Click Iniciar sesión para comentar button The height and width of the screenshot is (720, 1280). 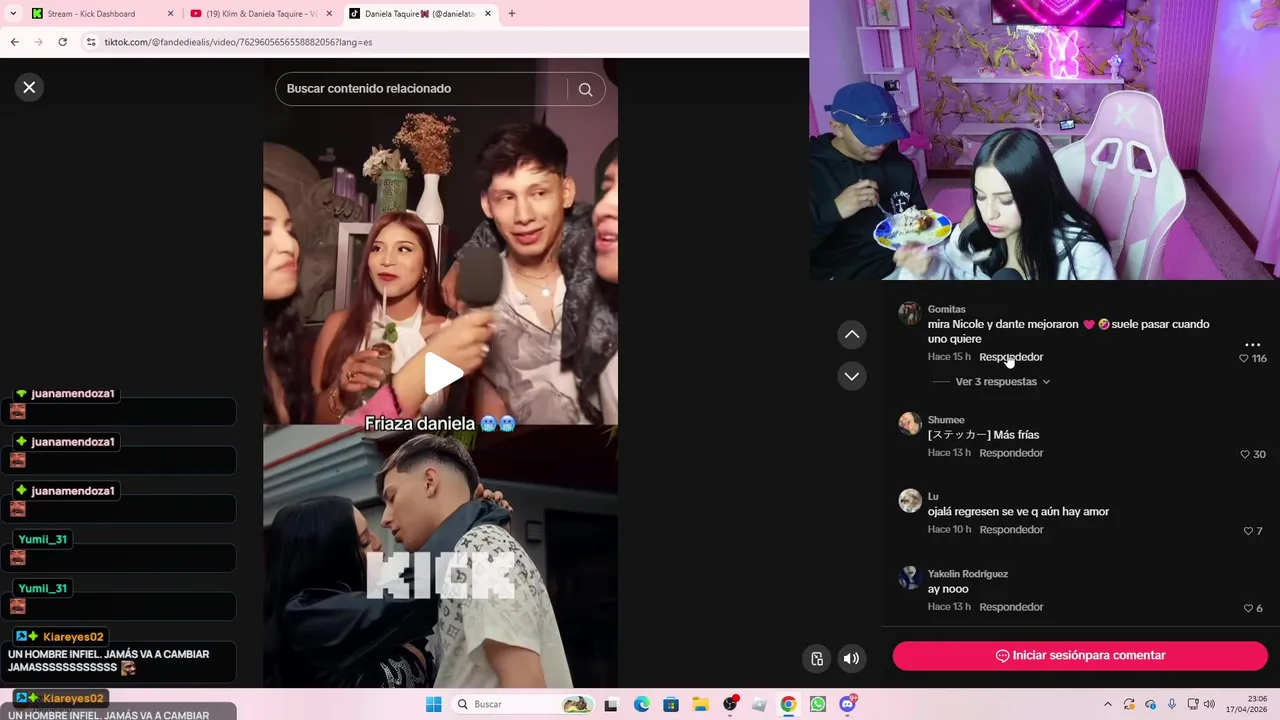pos(1080,656)
